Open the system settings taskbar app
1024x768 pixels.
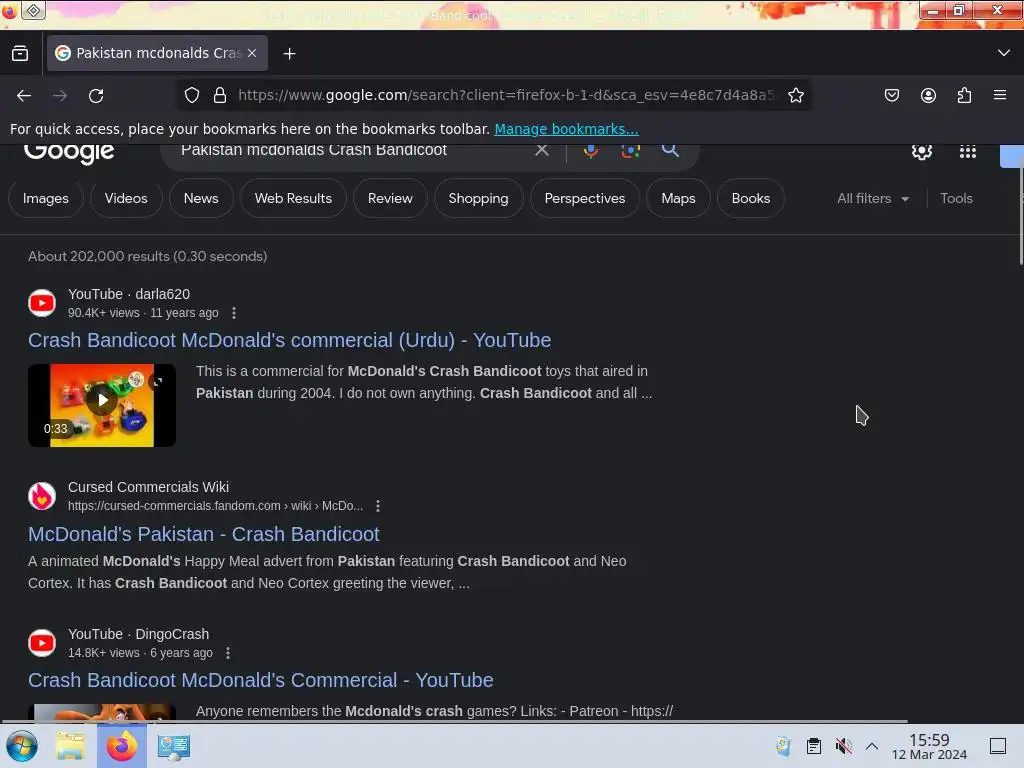174,746
